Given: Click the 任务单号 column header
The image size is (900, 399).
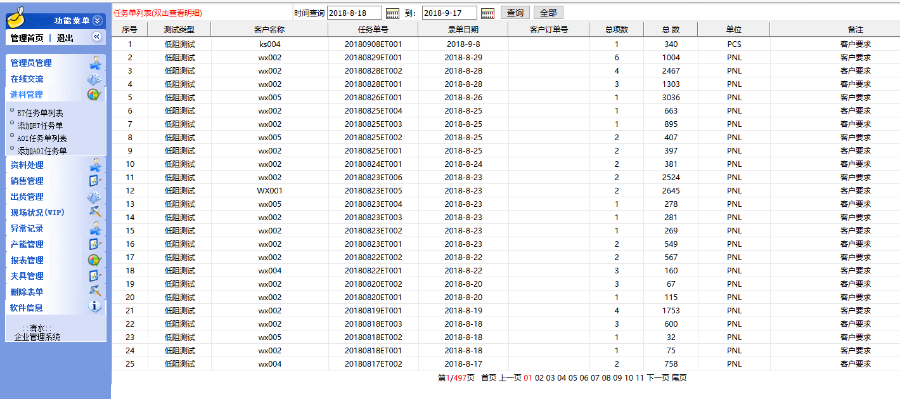Looking at the screenshot, I should click(x=373, y=29).
